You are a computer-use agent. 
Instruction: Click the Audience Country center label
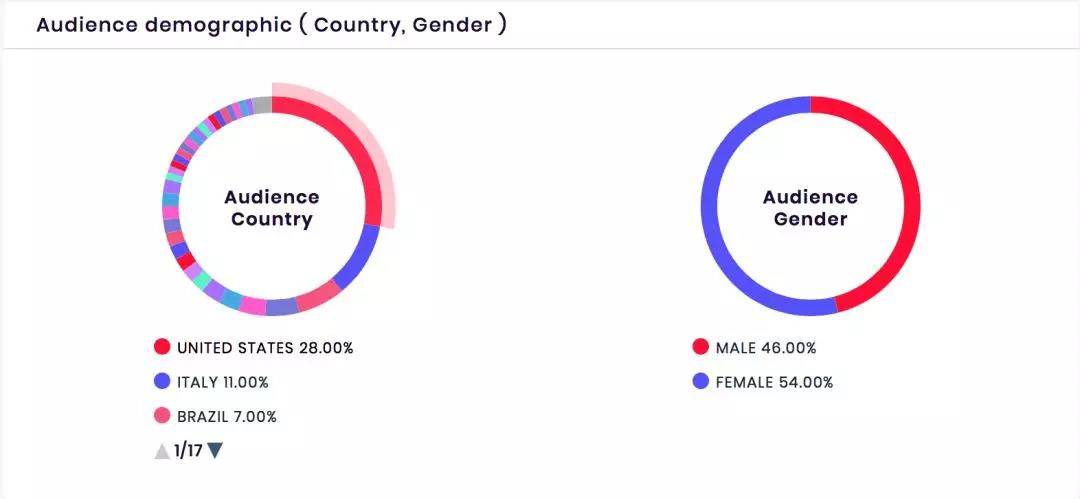pyautogui.click(x=272, y=208)
